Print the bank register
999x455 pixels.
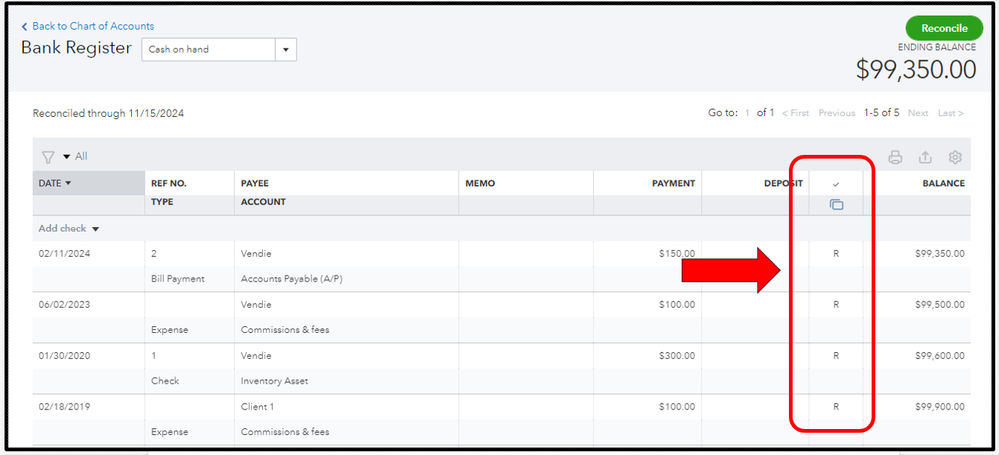pos(895,157)
